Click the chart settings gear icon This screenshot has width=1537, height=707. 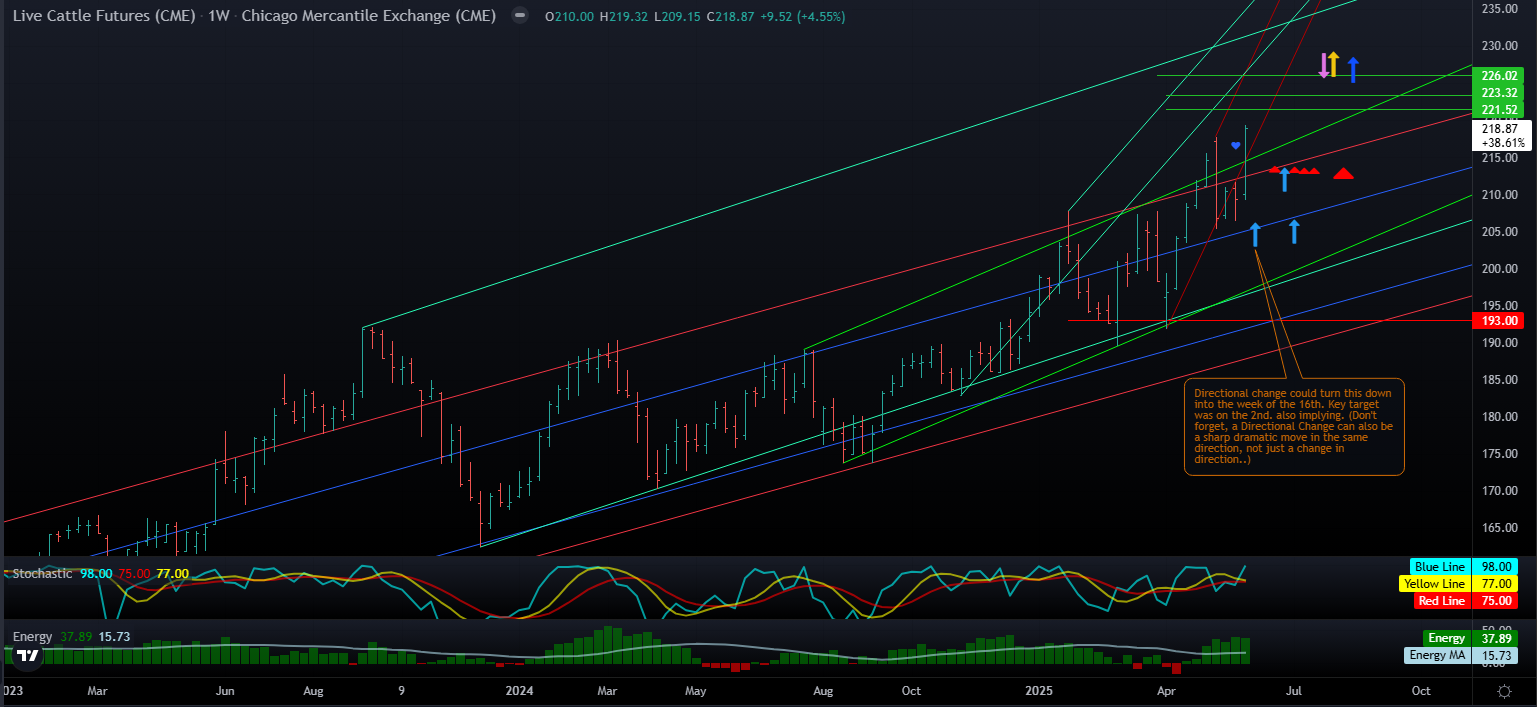coord(1504,691)
